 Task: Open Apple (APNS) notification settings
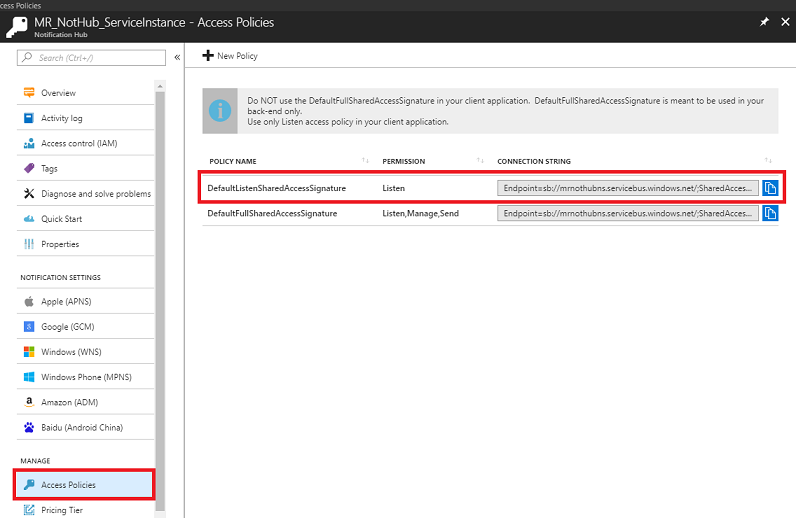tap(66, 301)
